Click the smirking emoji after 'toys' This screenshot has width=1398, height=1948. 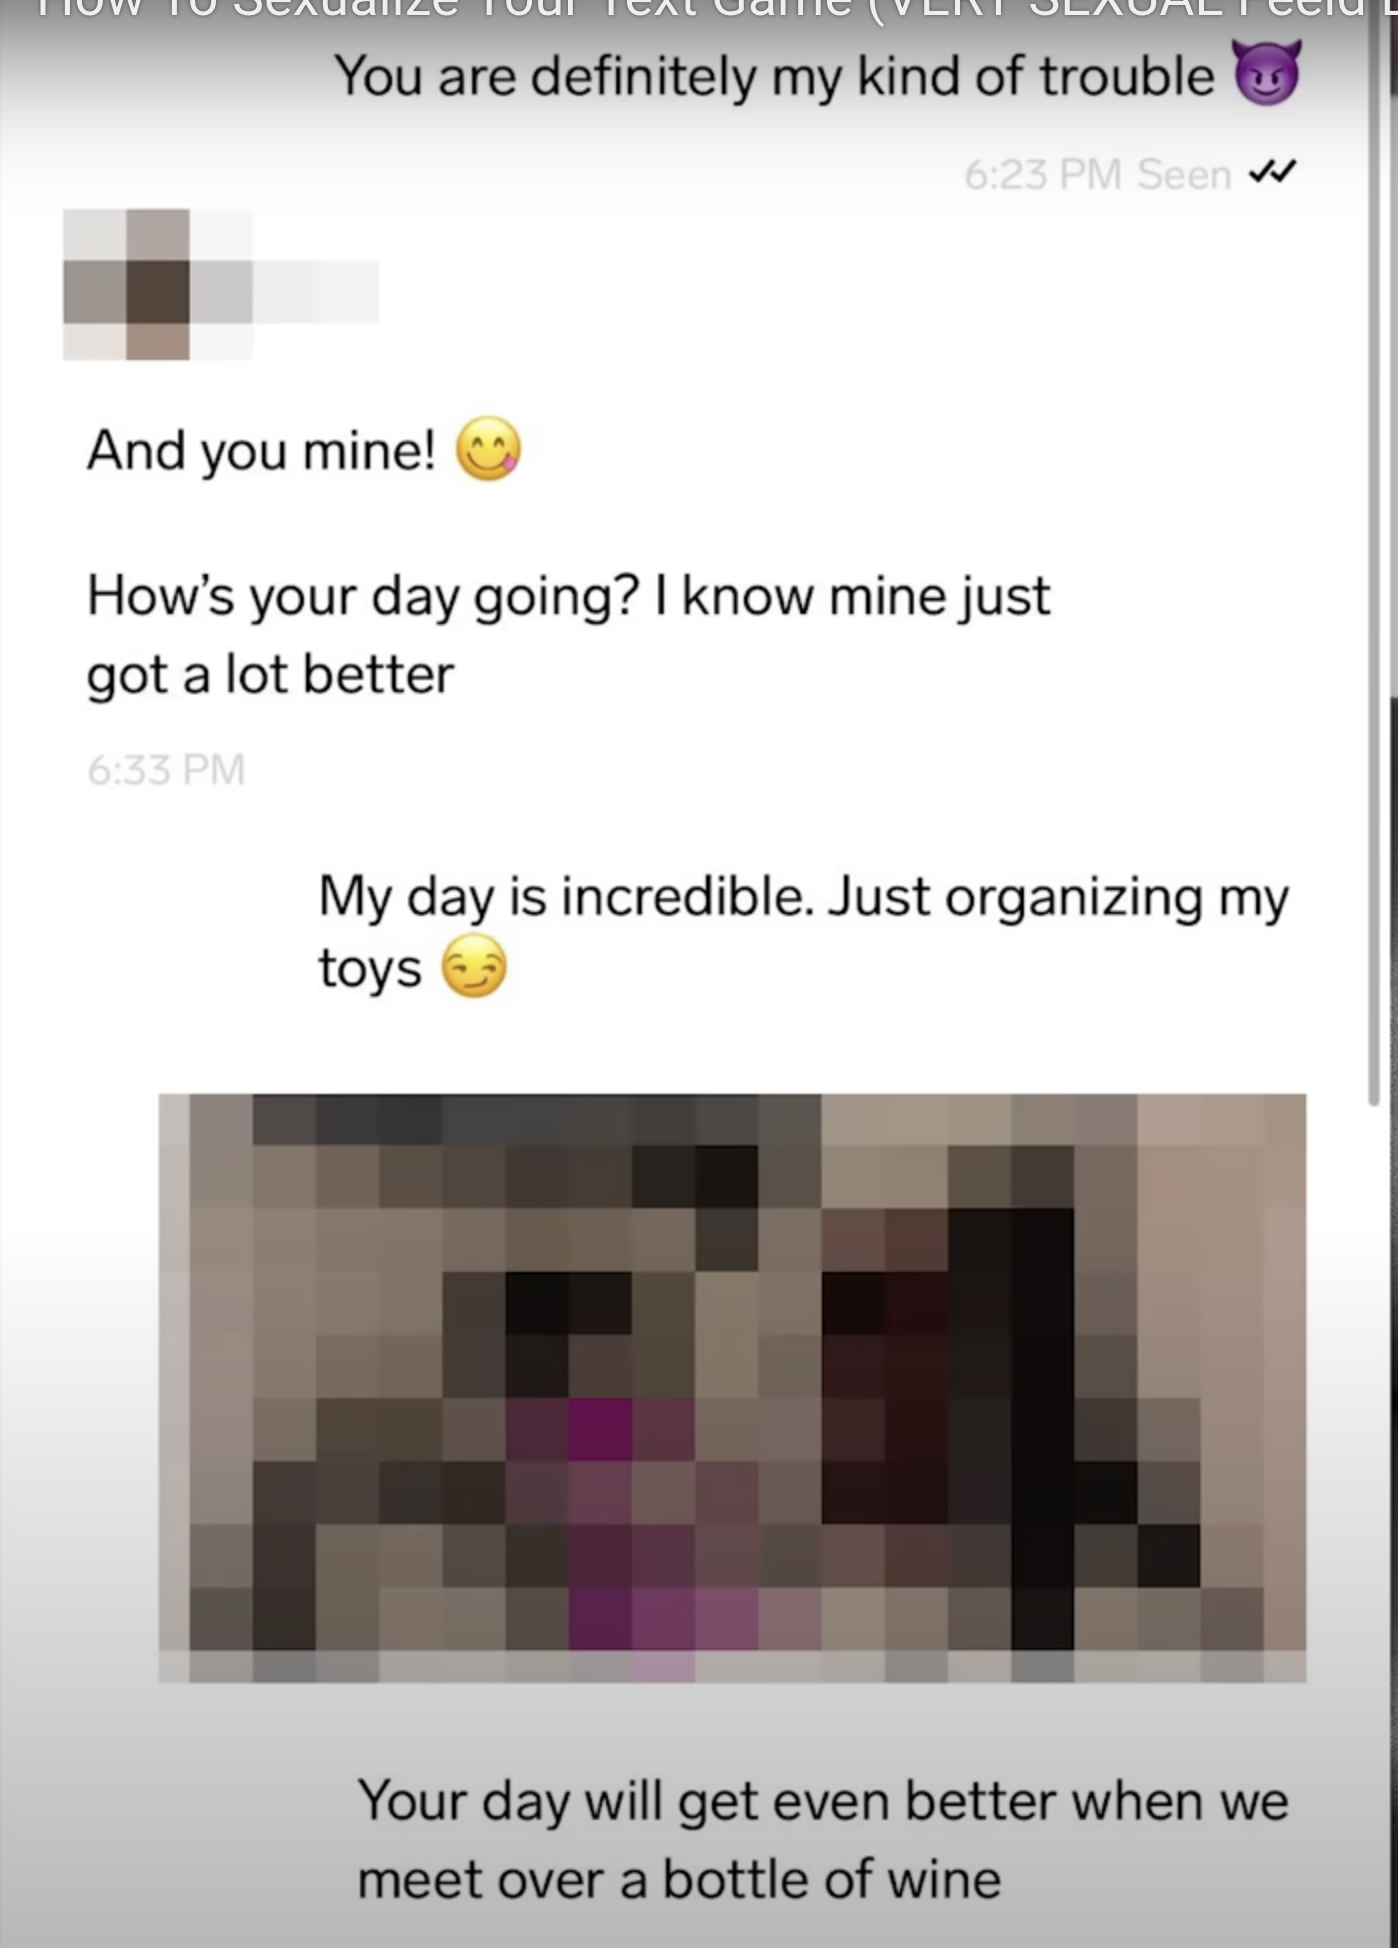click(474, 967)
